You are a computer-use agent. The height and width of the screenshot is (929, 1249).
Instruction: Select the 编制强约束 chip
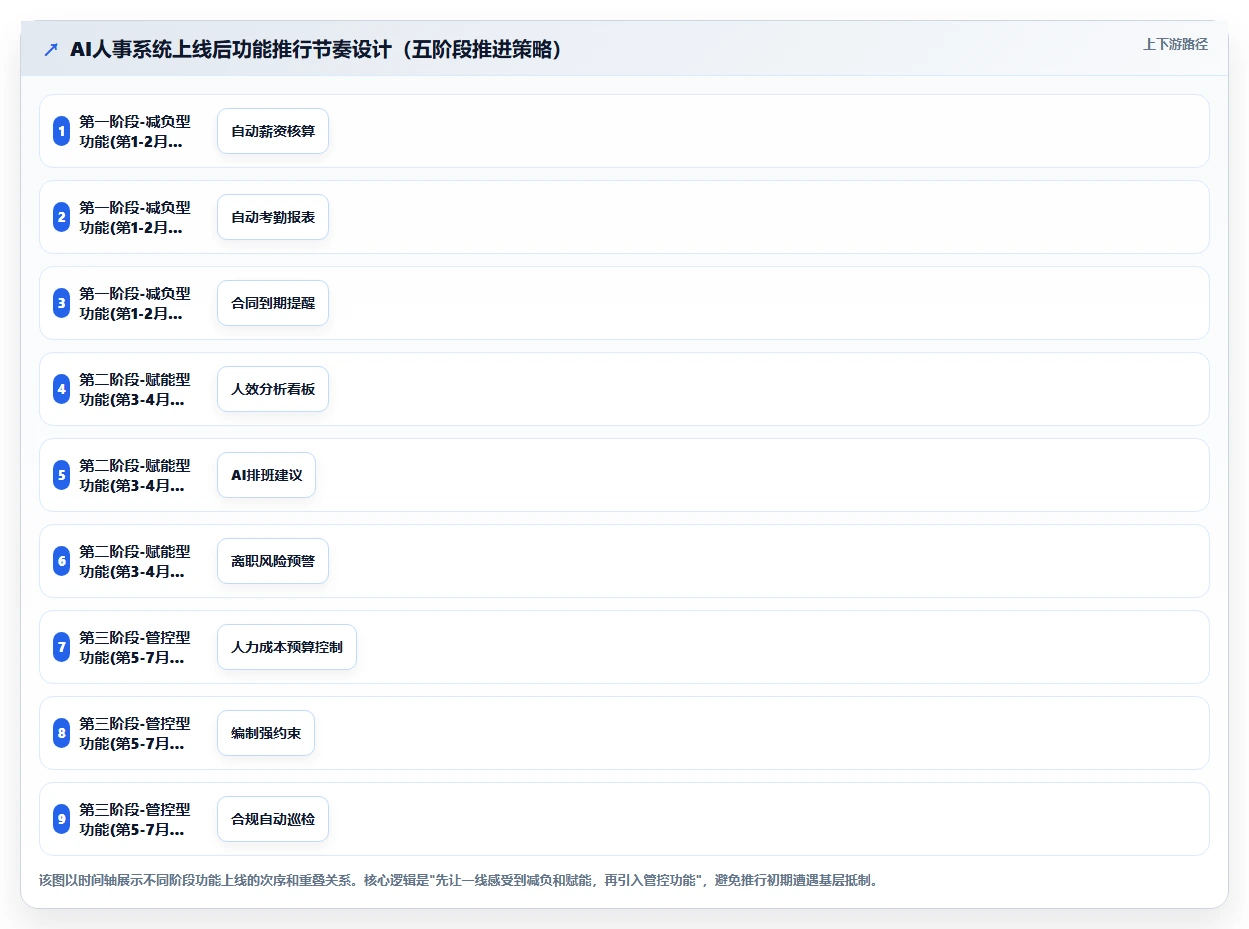tap(266, 733)
